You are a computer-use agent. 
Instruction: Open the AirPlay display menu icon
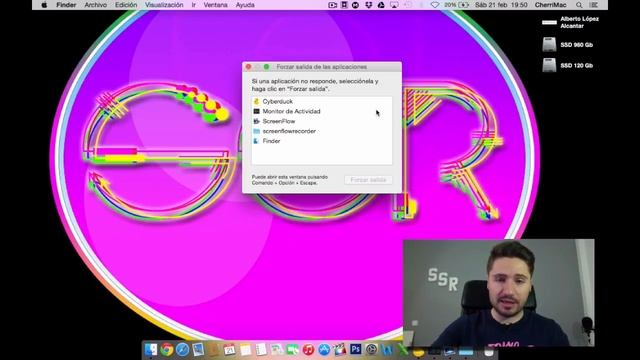(394, 5)
